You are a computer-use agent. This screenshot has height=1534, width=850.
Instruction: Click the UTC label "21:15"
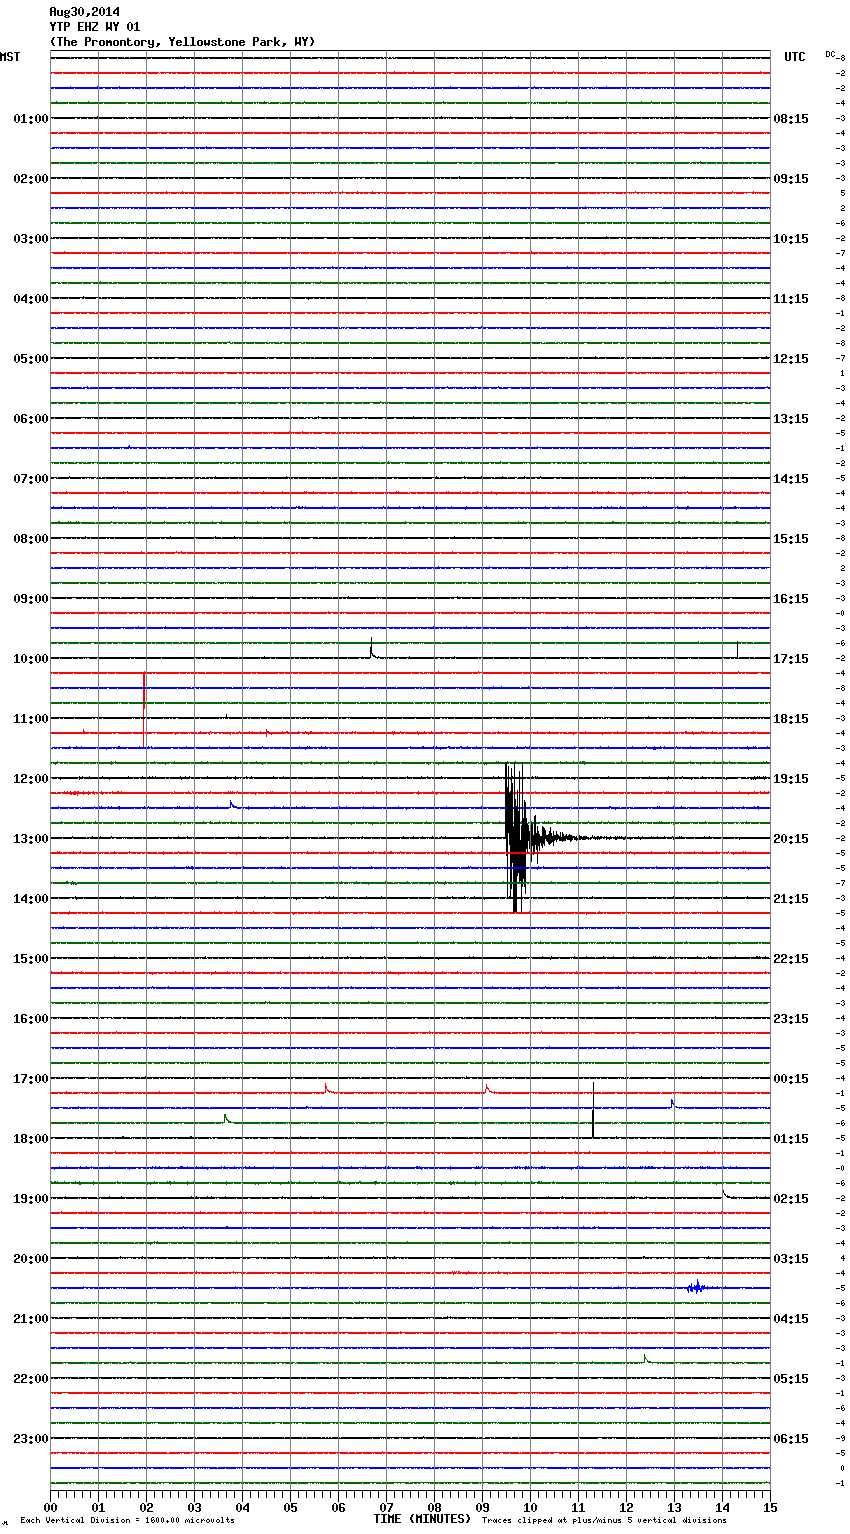coord(791,899)
